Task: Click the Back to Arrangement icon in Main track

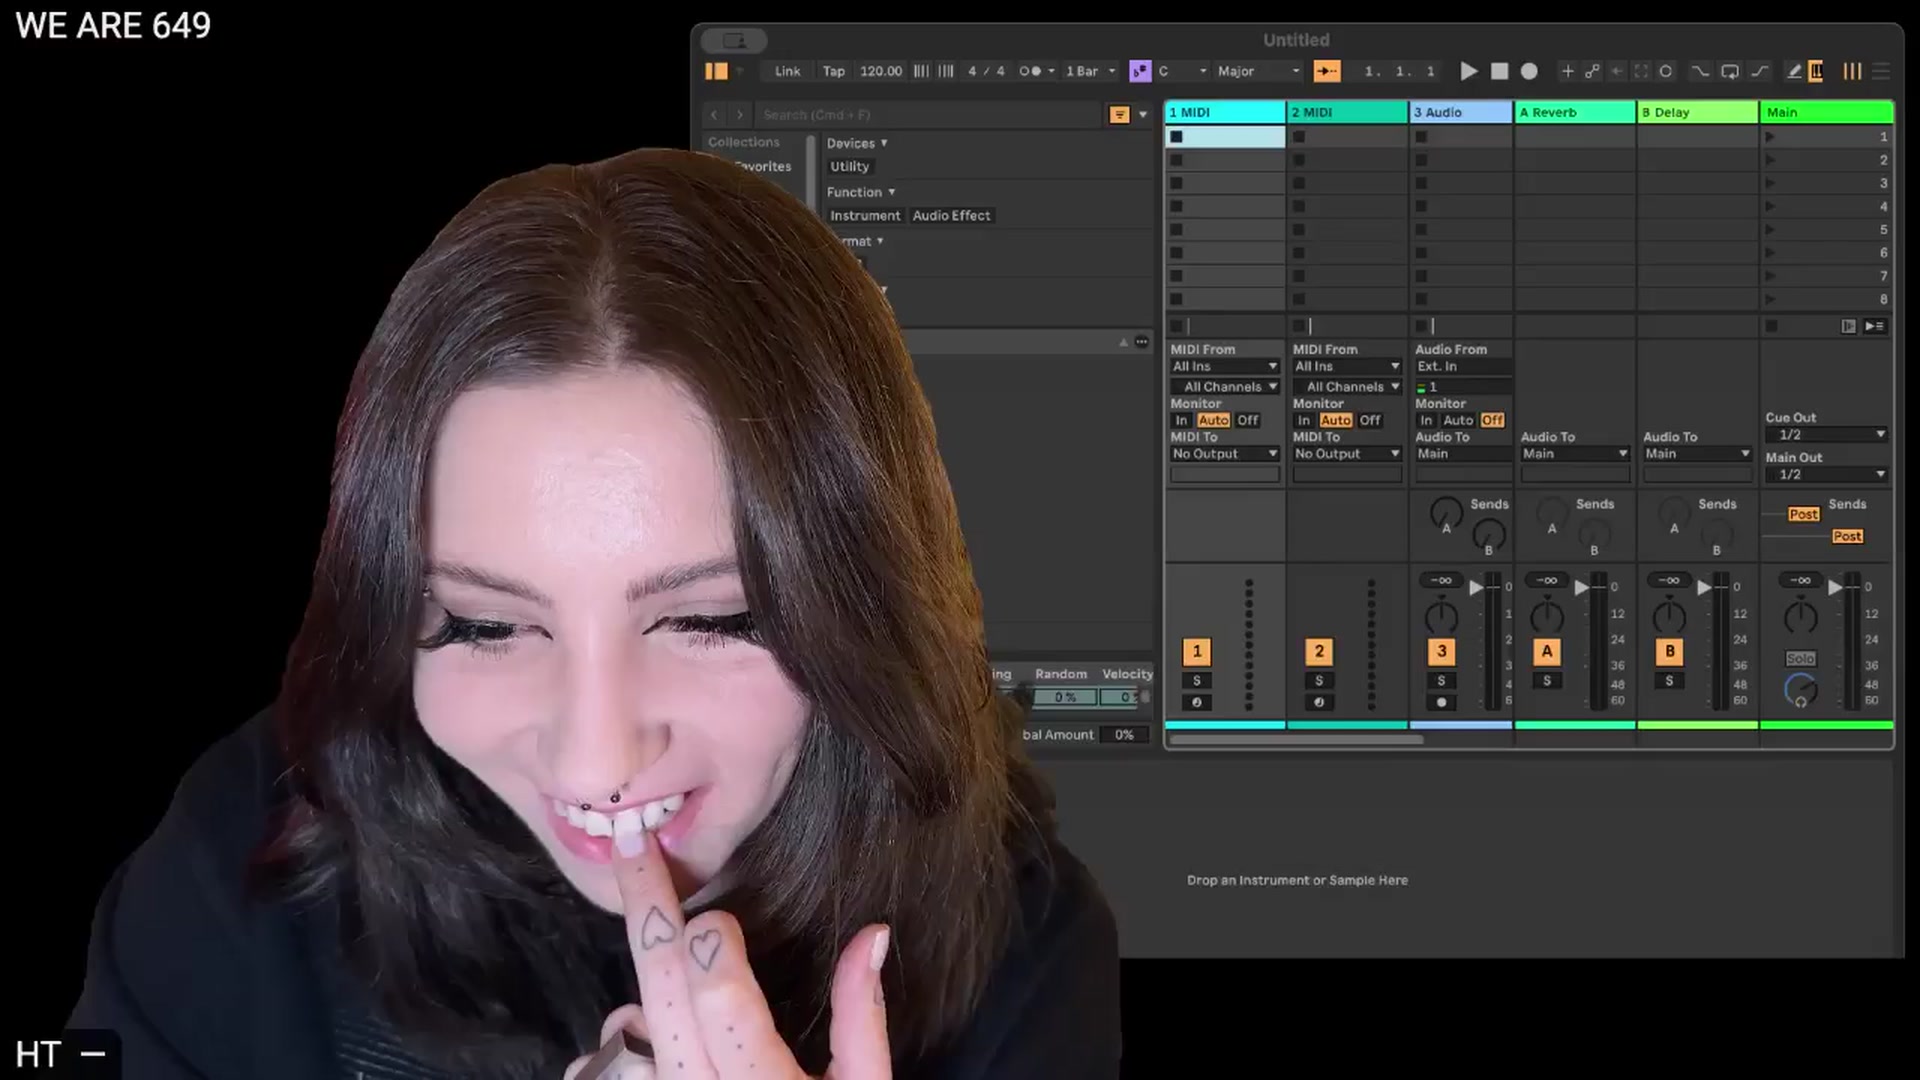Action: [x=1848, y=326]
